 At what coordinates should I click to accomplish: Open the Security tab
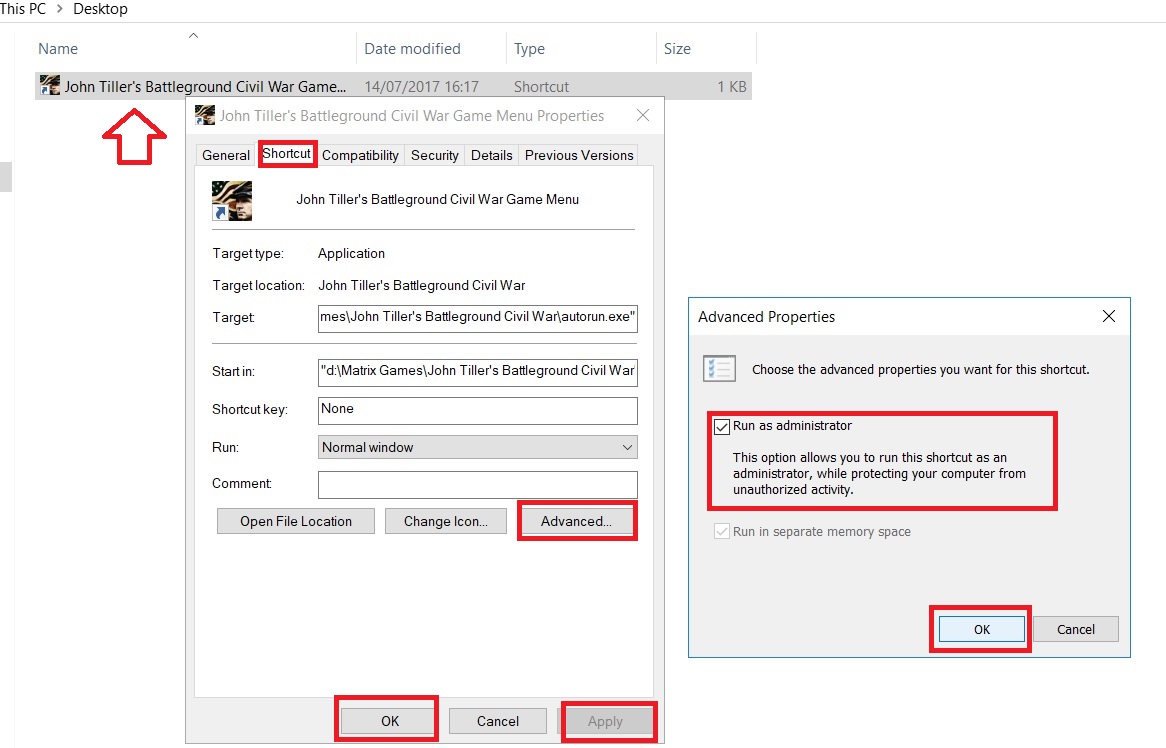(x=435, y=155)
